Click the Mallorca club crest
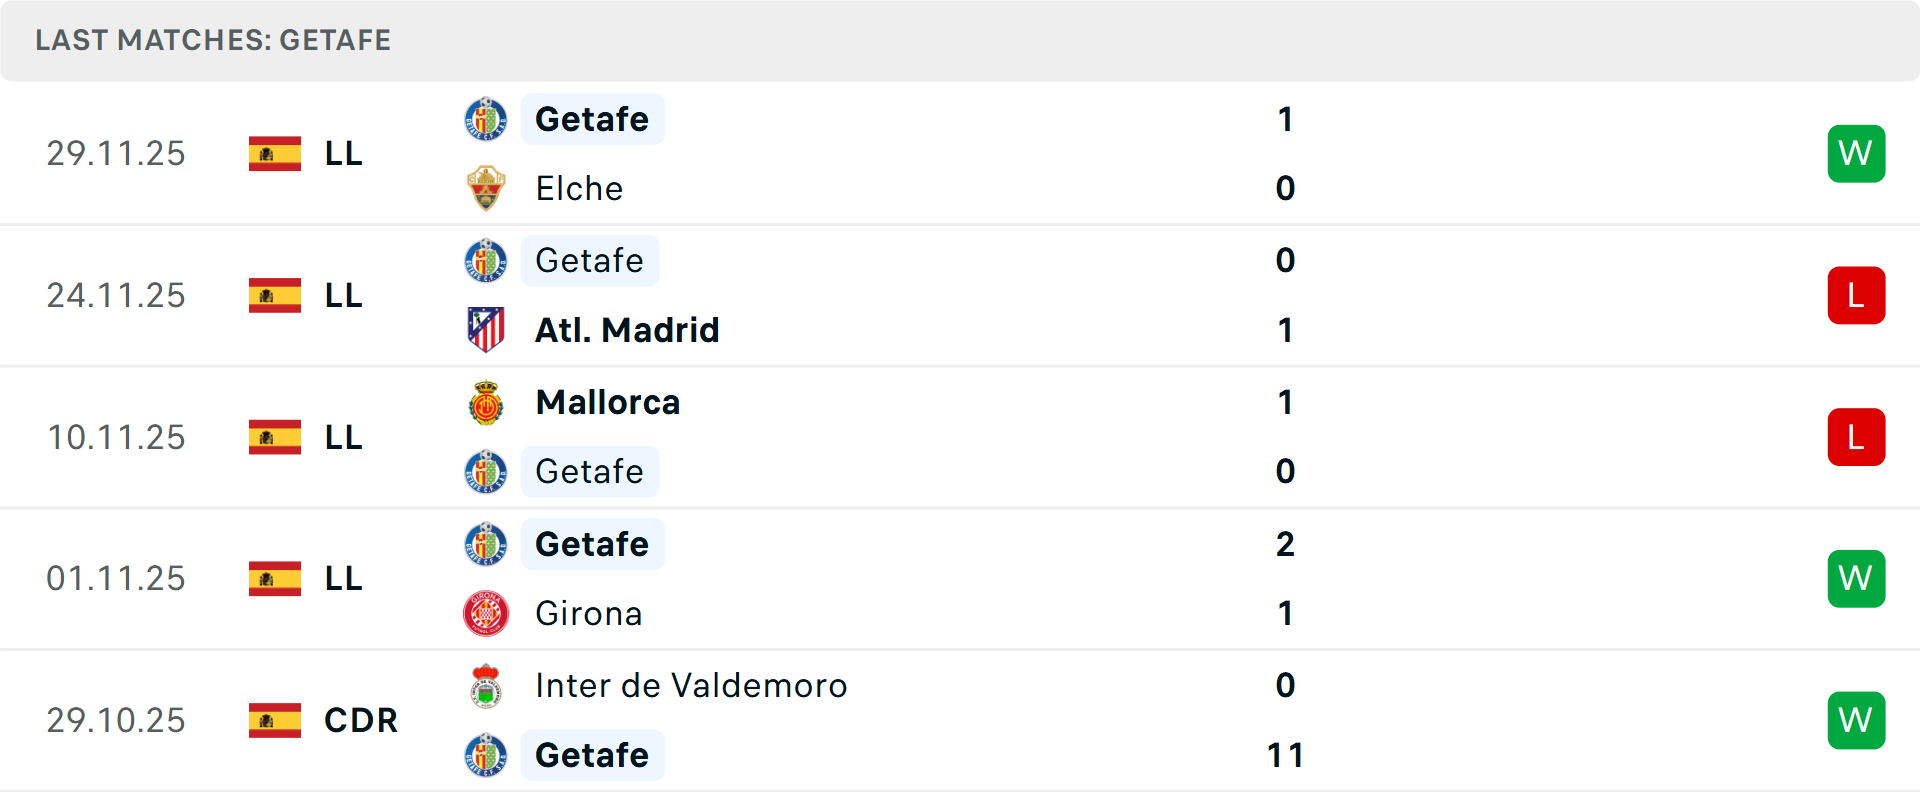This screenshot has width=1920, height=792. (x=486, y=402)
